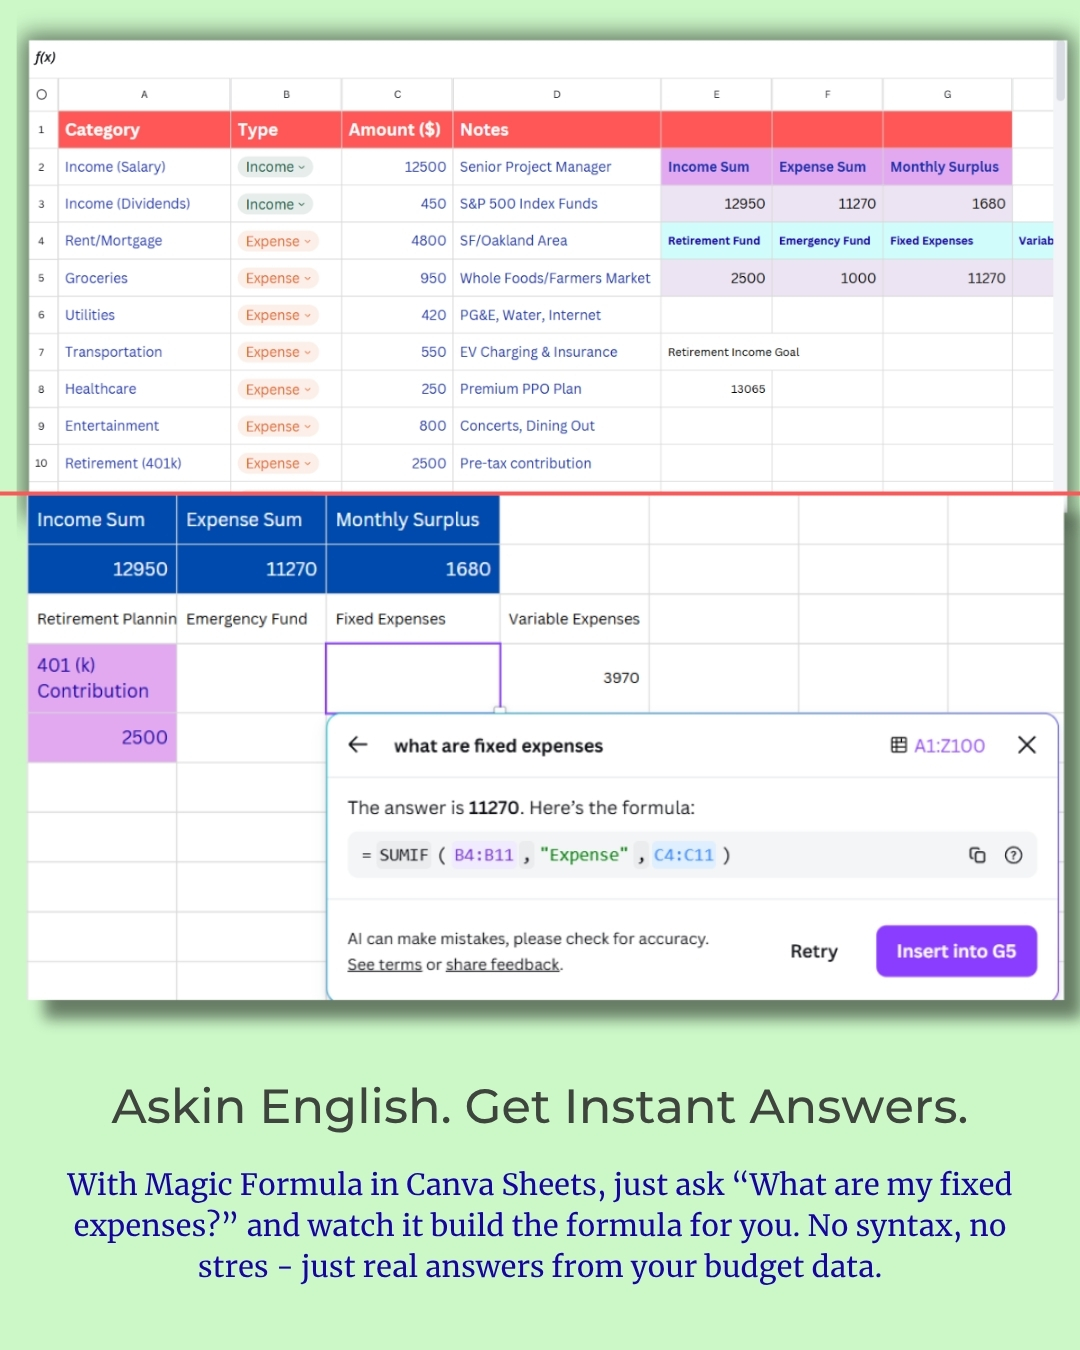Open Type dropdown for Income (Dividends) row
Viewport: 1080px width, 1350px height.
[275, 204]
